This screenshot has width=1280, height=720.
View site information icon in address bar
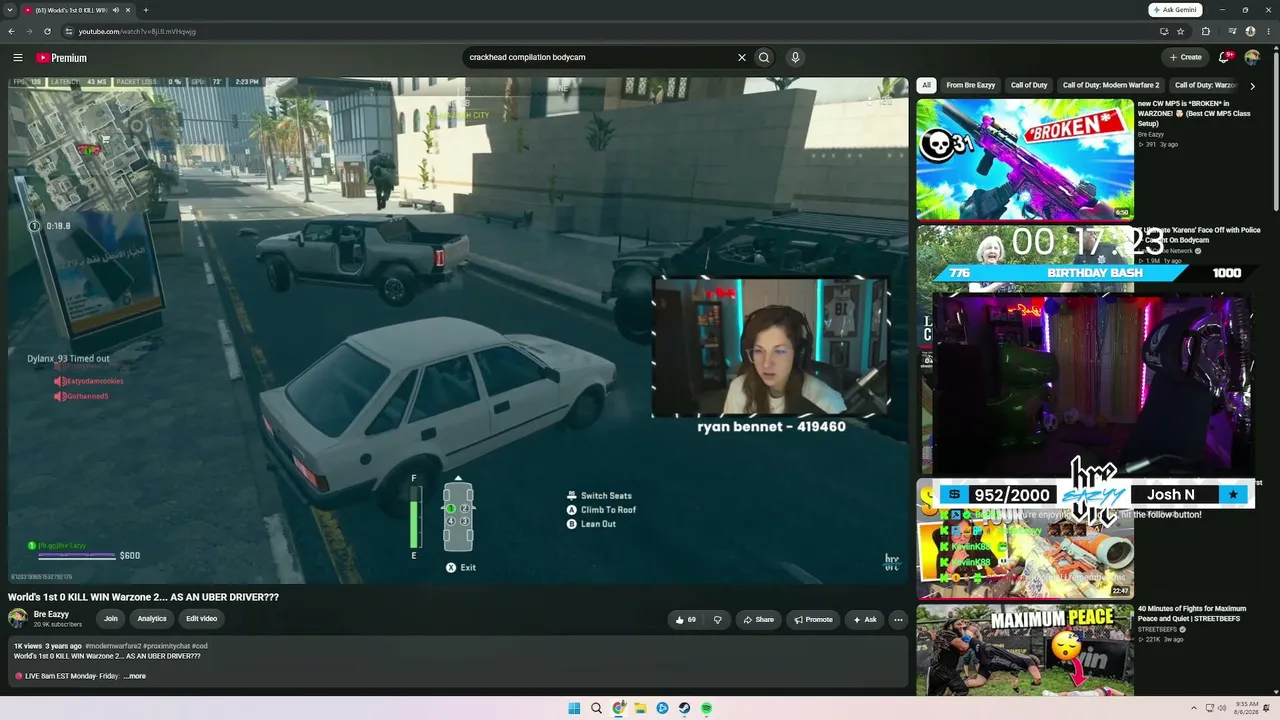click(70, 32)
